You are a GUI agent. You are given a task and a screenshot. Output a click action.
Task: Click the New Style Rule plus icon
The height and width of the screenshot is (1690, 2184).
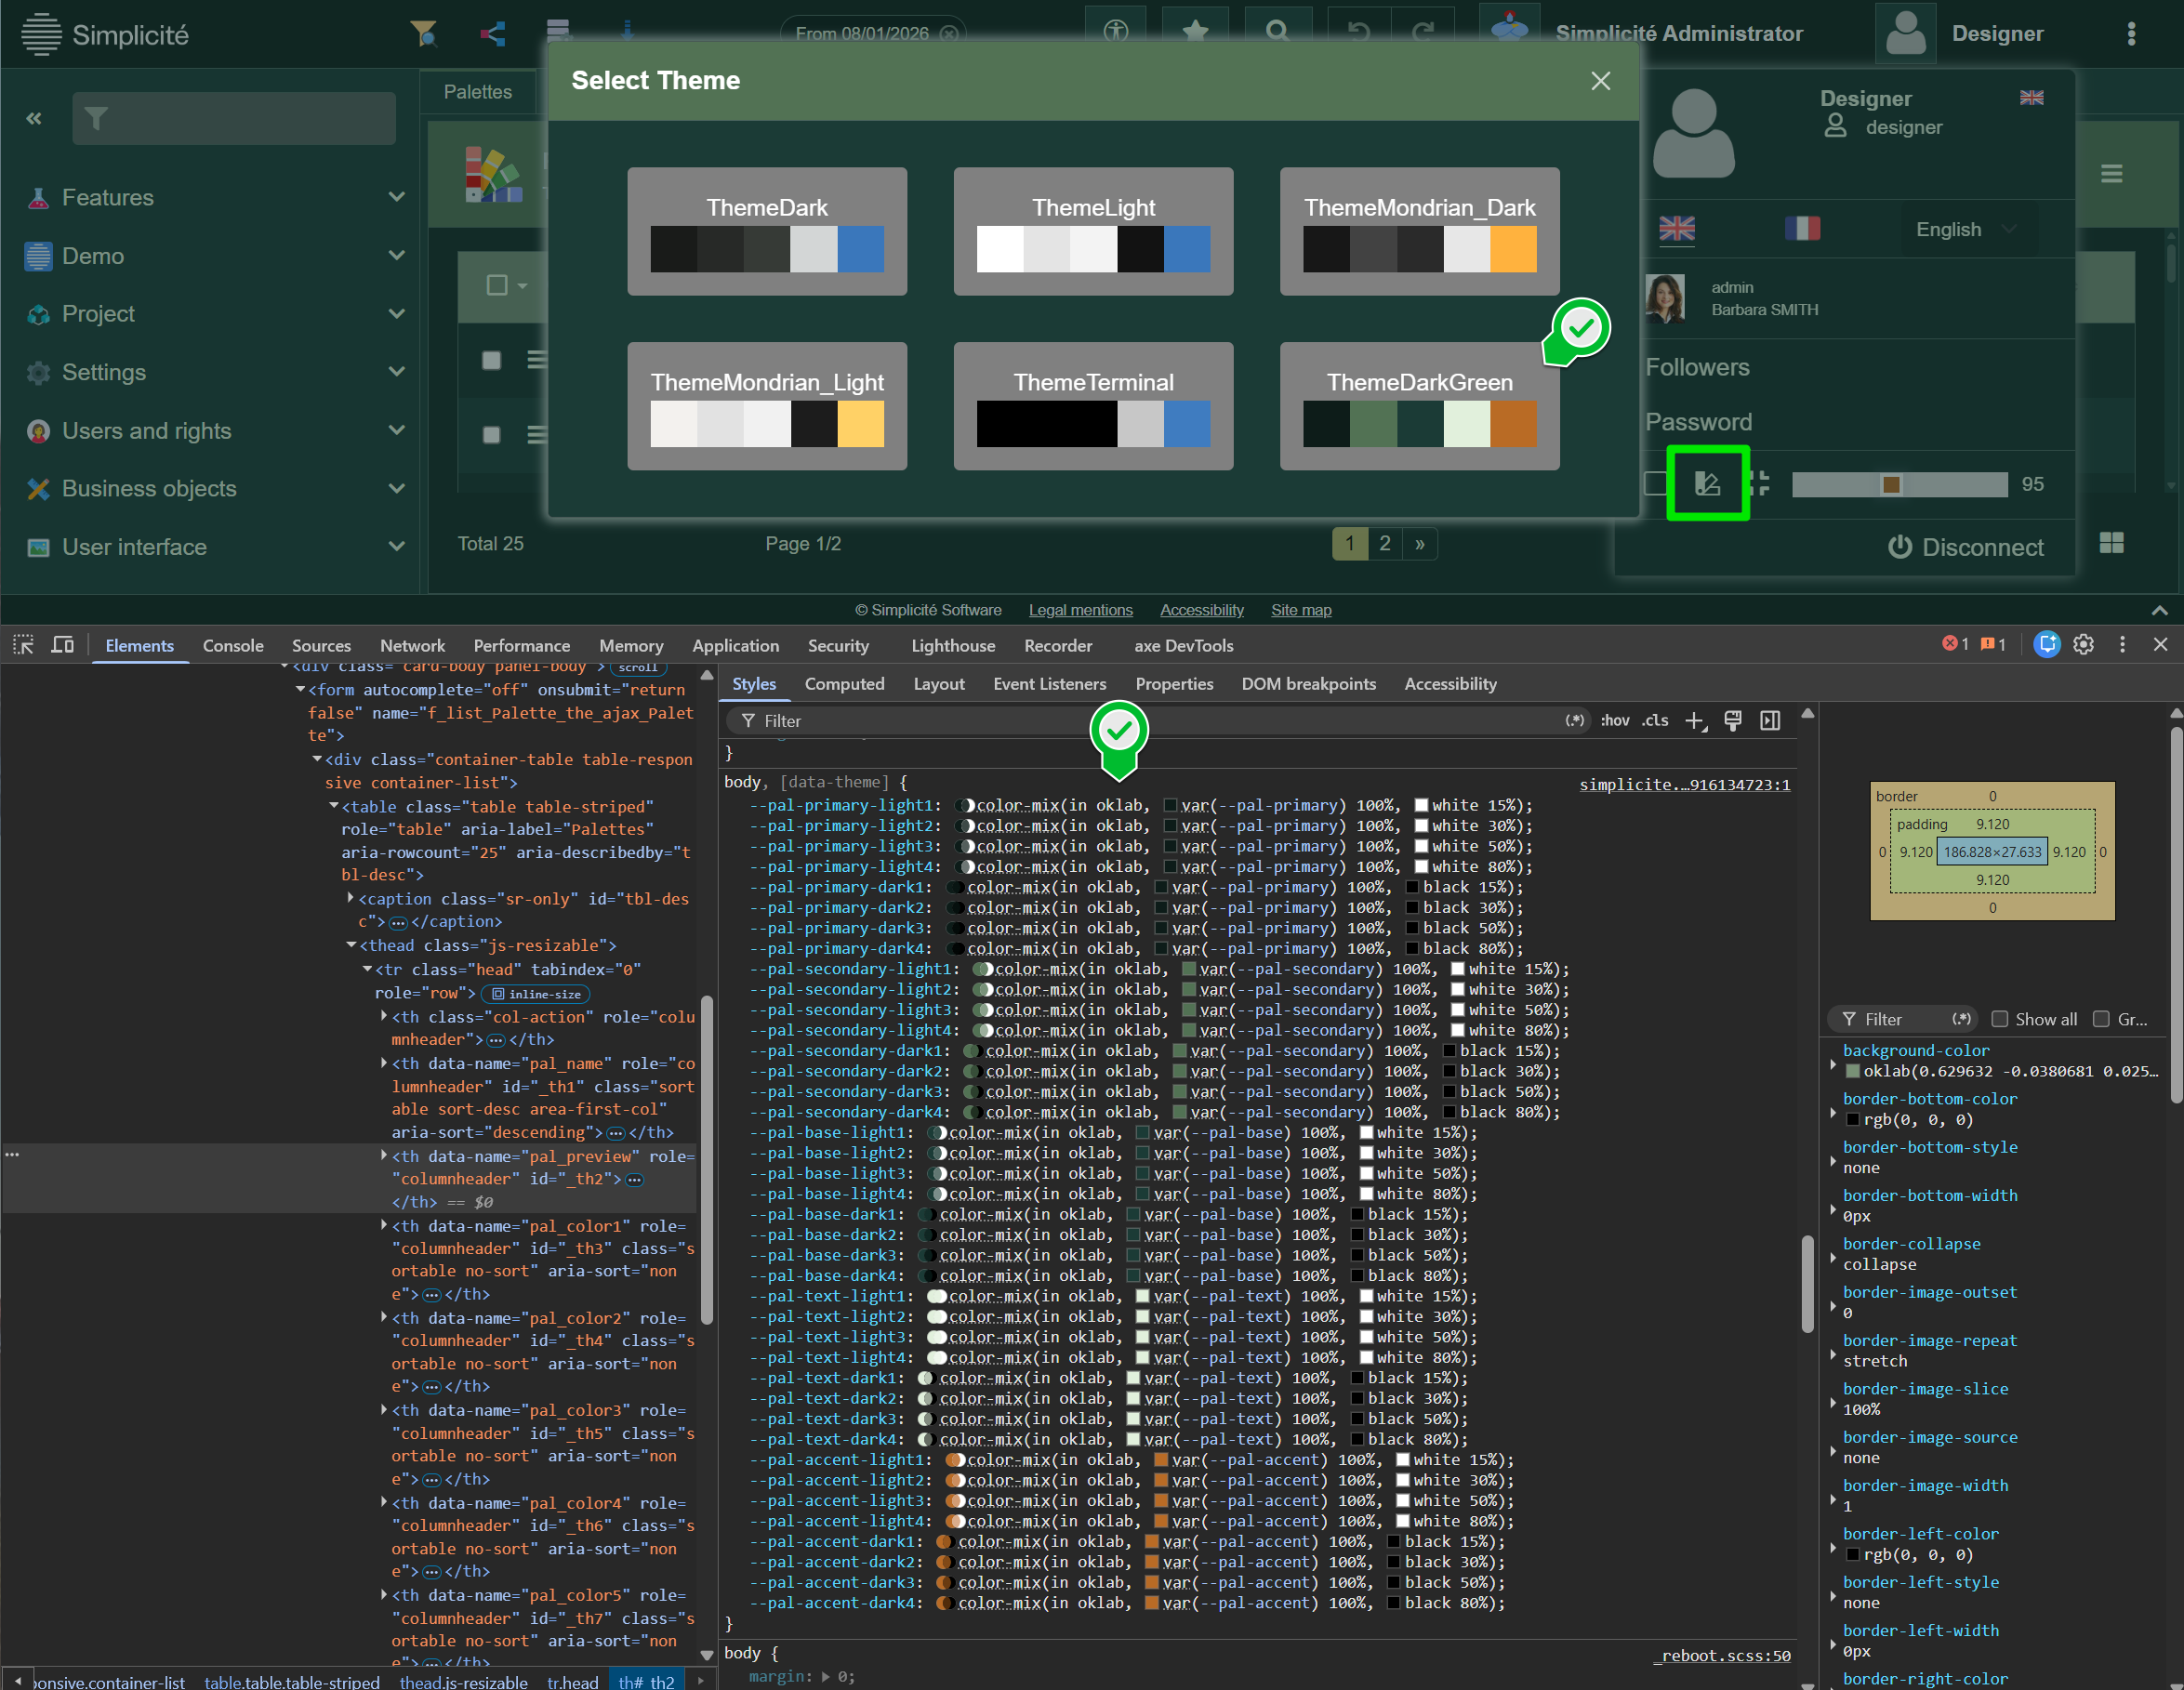point(1695,721)
